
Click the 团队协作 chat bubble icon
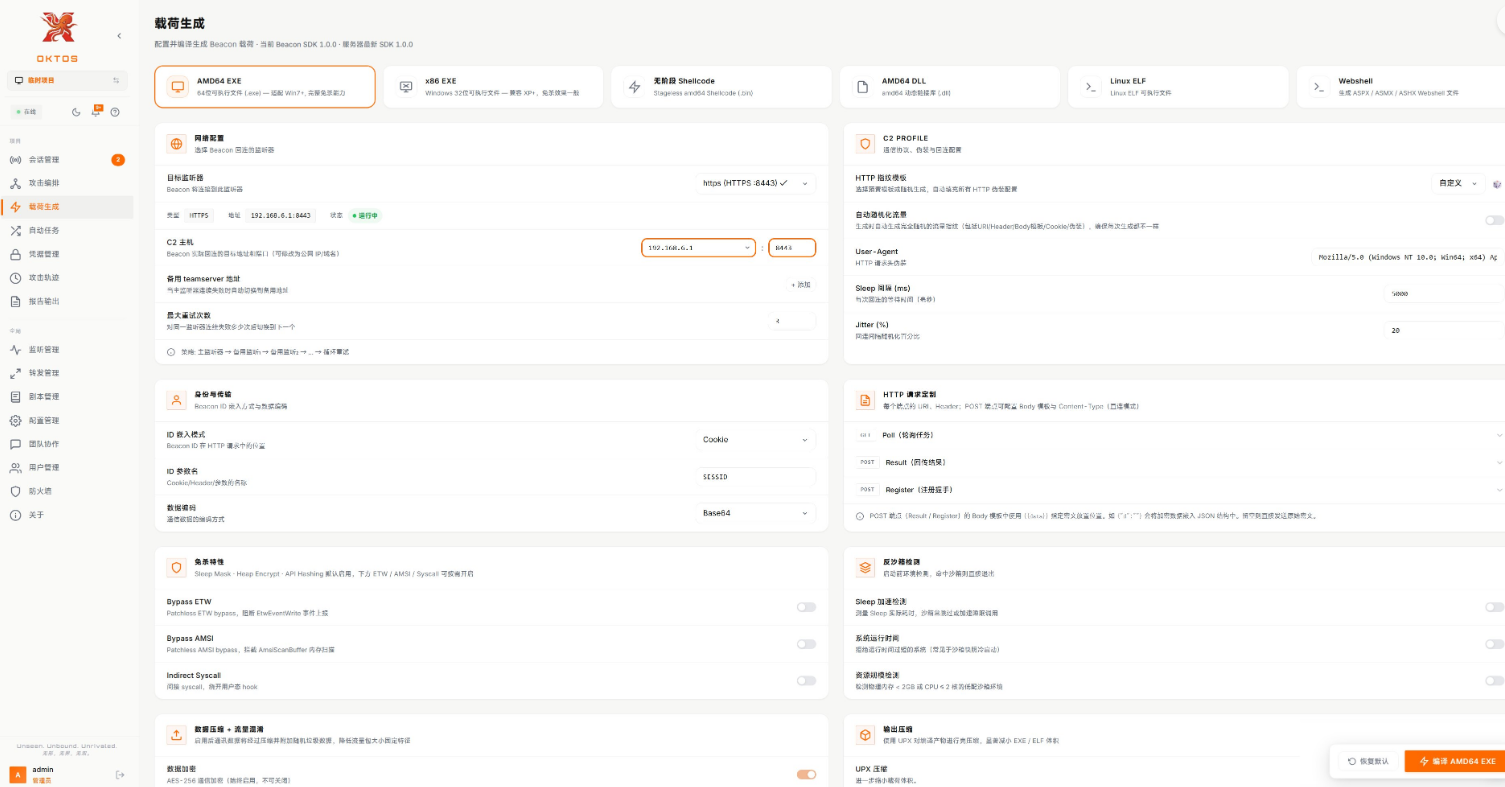point(15,444)
